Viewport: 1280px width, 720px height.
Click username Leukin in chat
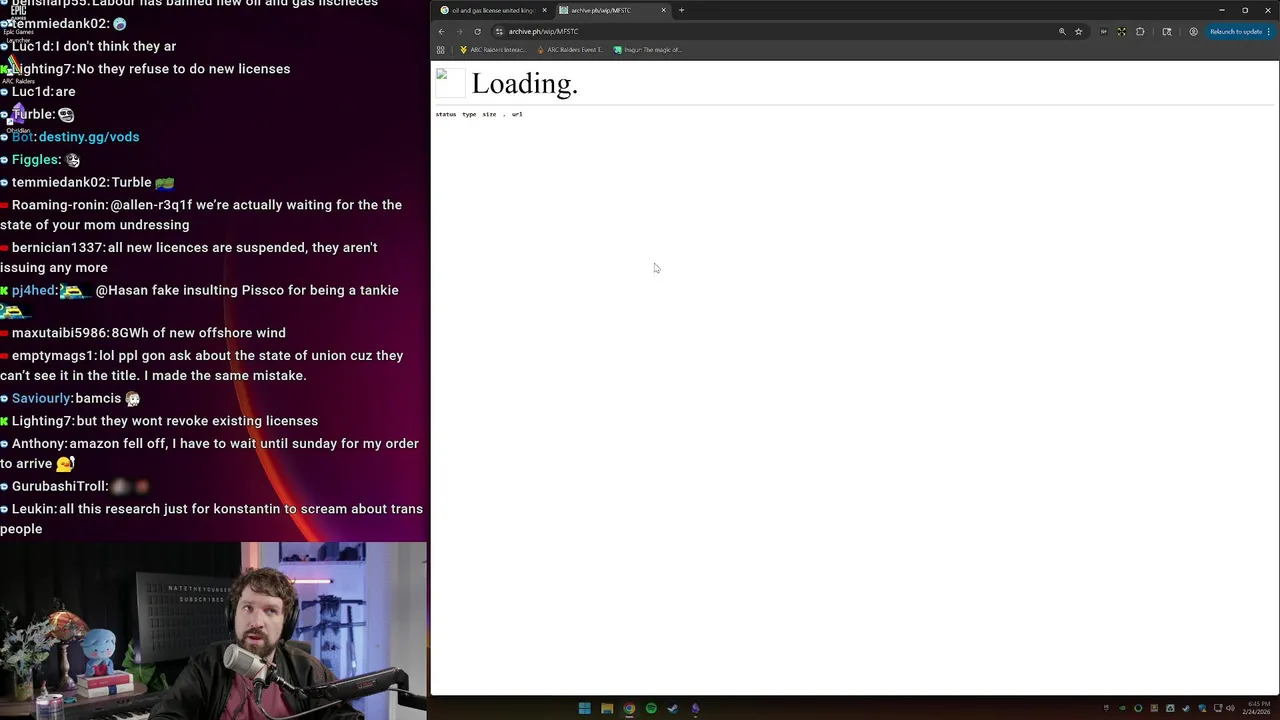coord(33,509)
